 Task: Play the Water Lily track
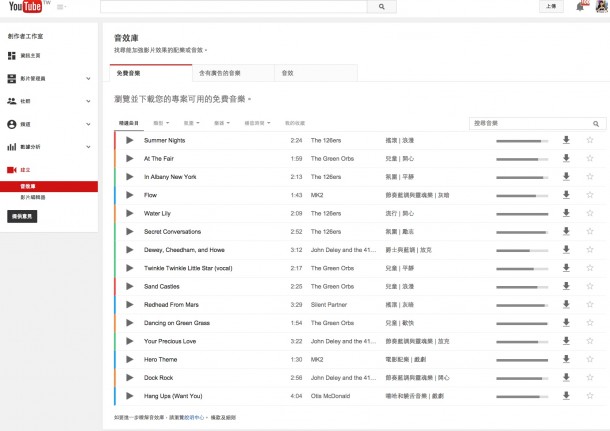click(128, 213)
